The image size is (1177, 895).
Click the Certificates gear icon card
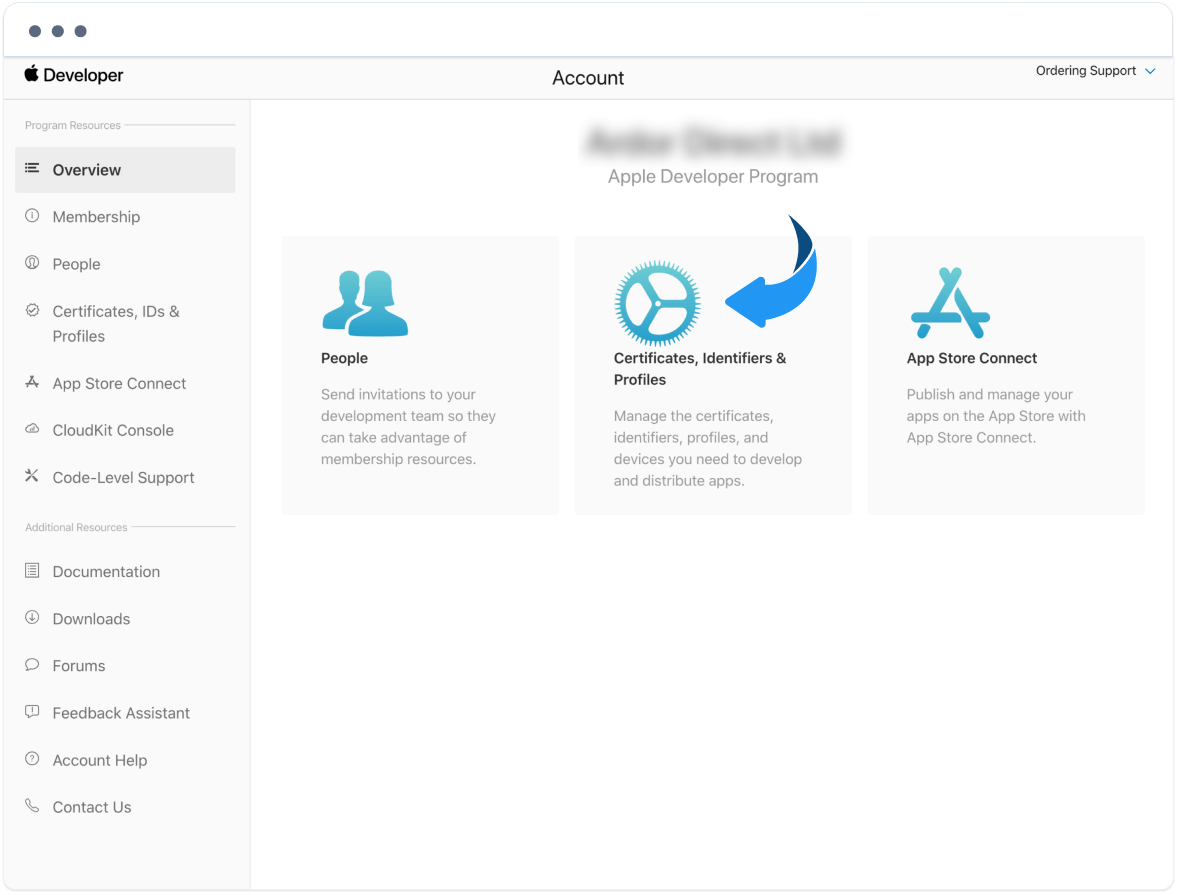(658, 303)
